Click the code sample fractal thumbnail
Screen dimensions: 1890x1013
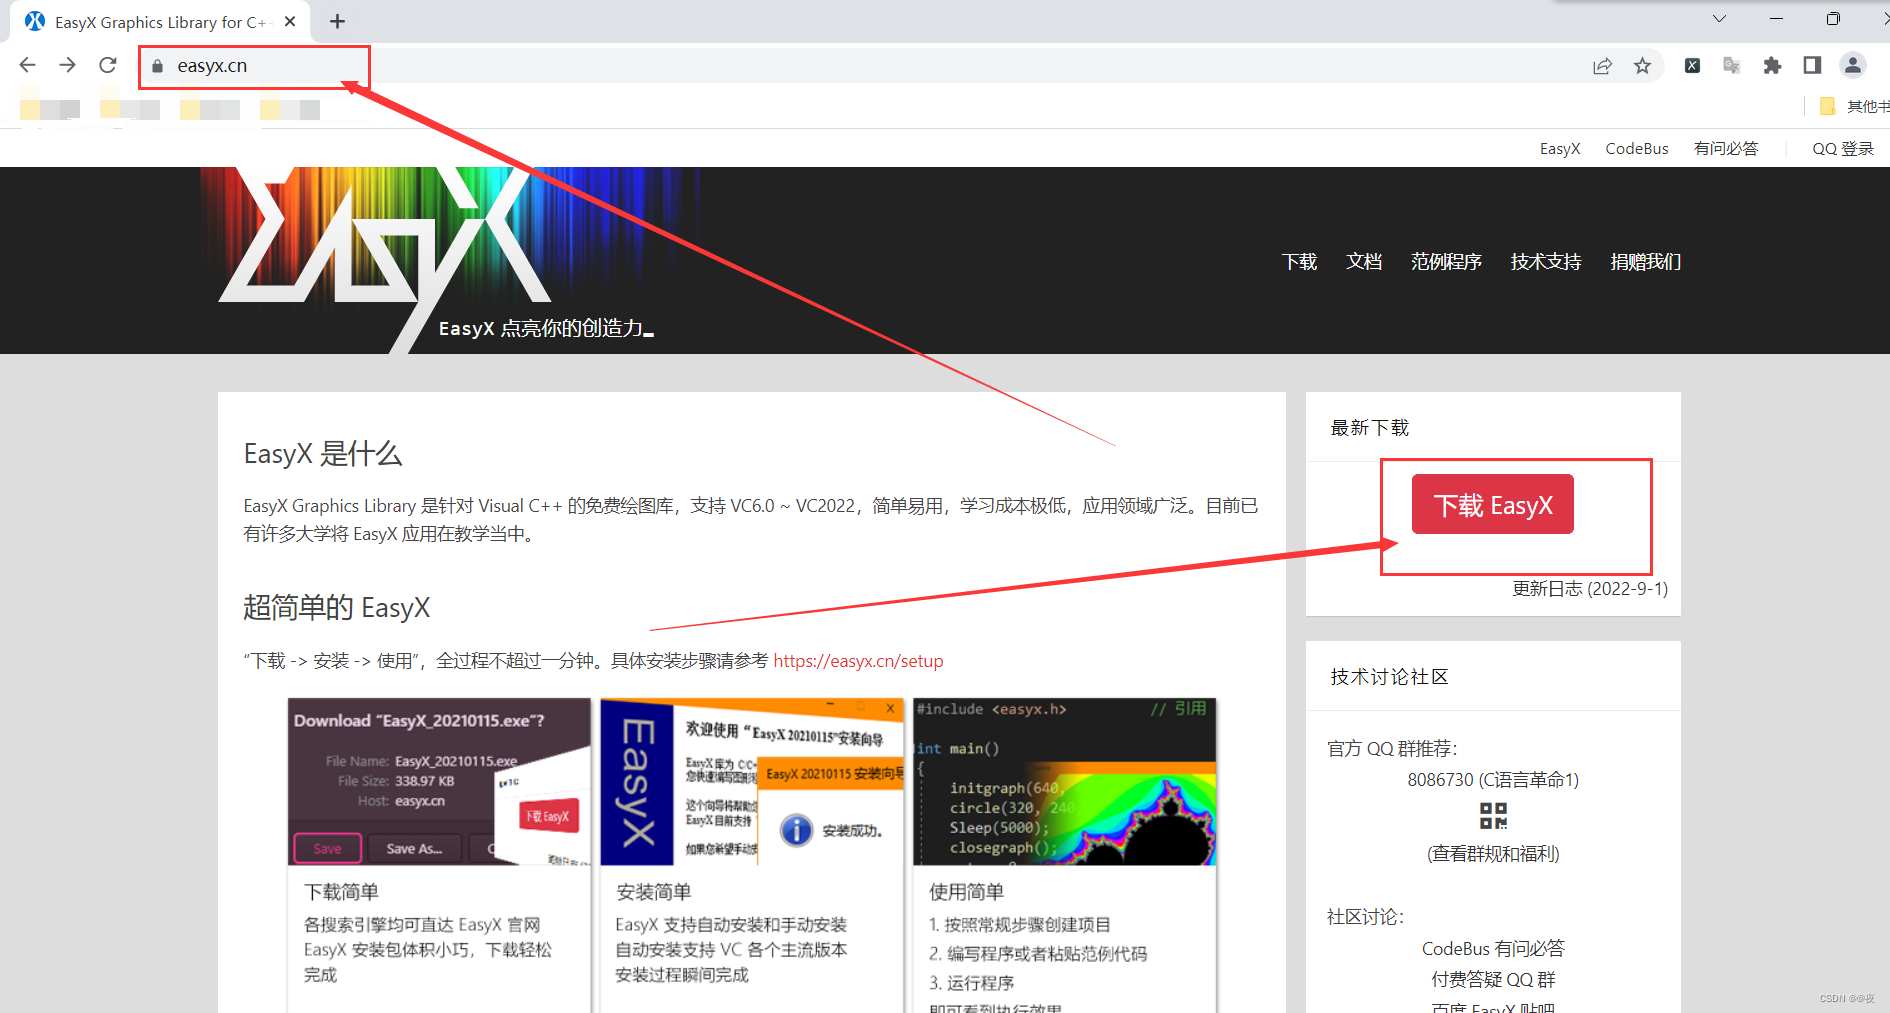1065,782
